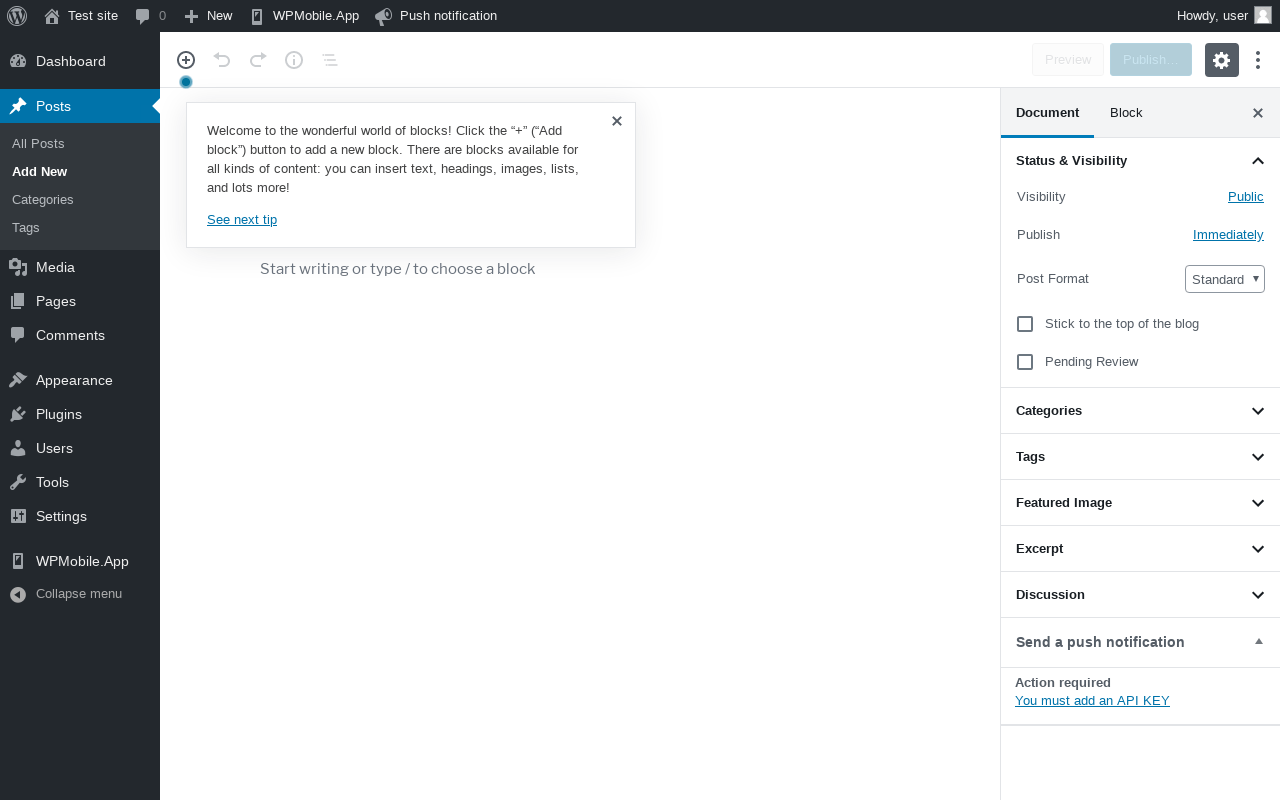Open Dashboard in the sidebar
Image resolution: width=1280 pixels, height=800 pixels.
point(80,61)
